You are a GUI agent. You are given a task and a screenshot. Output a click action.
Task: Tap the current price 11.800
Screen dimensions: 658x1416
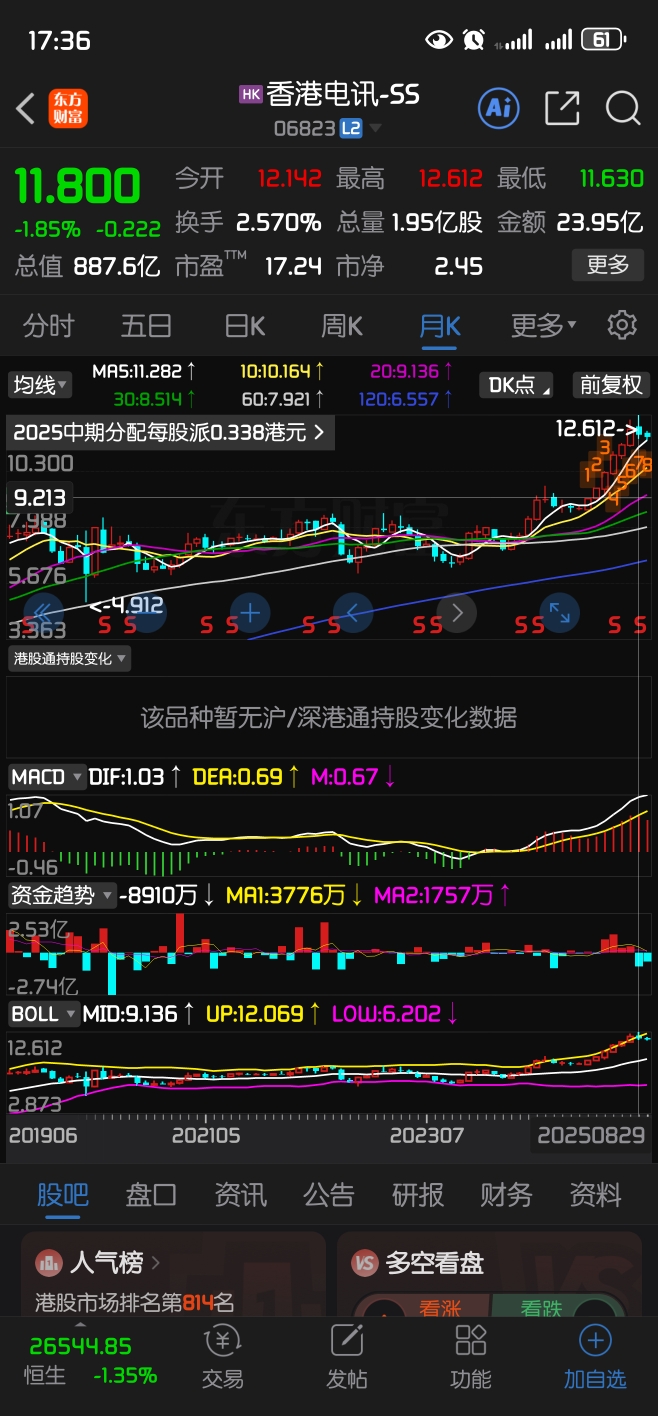[77, 187]
